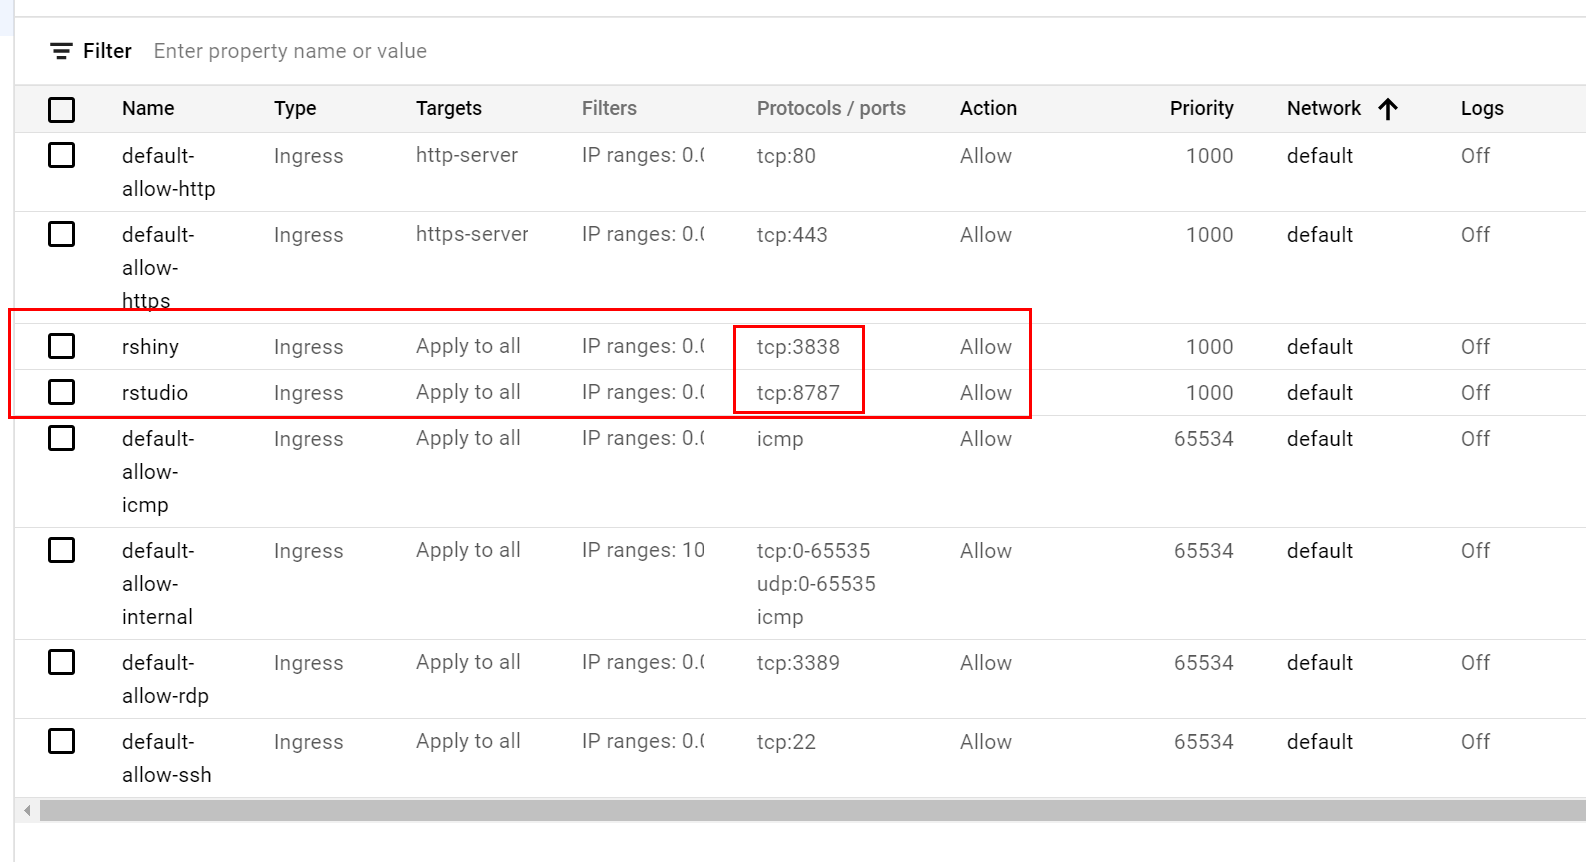This screenshot has width=1586, height=862.
Task: Sort by the Type column header
Action: tap(295, 109)
